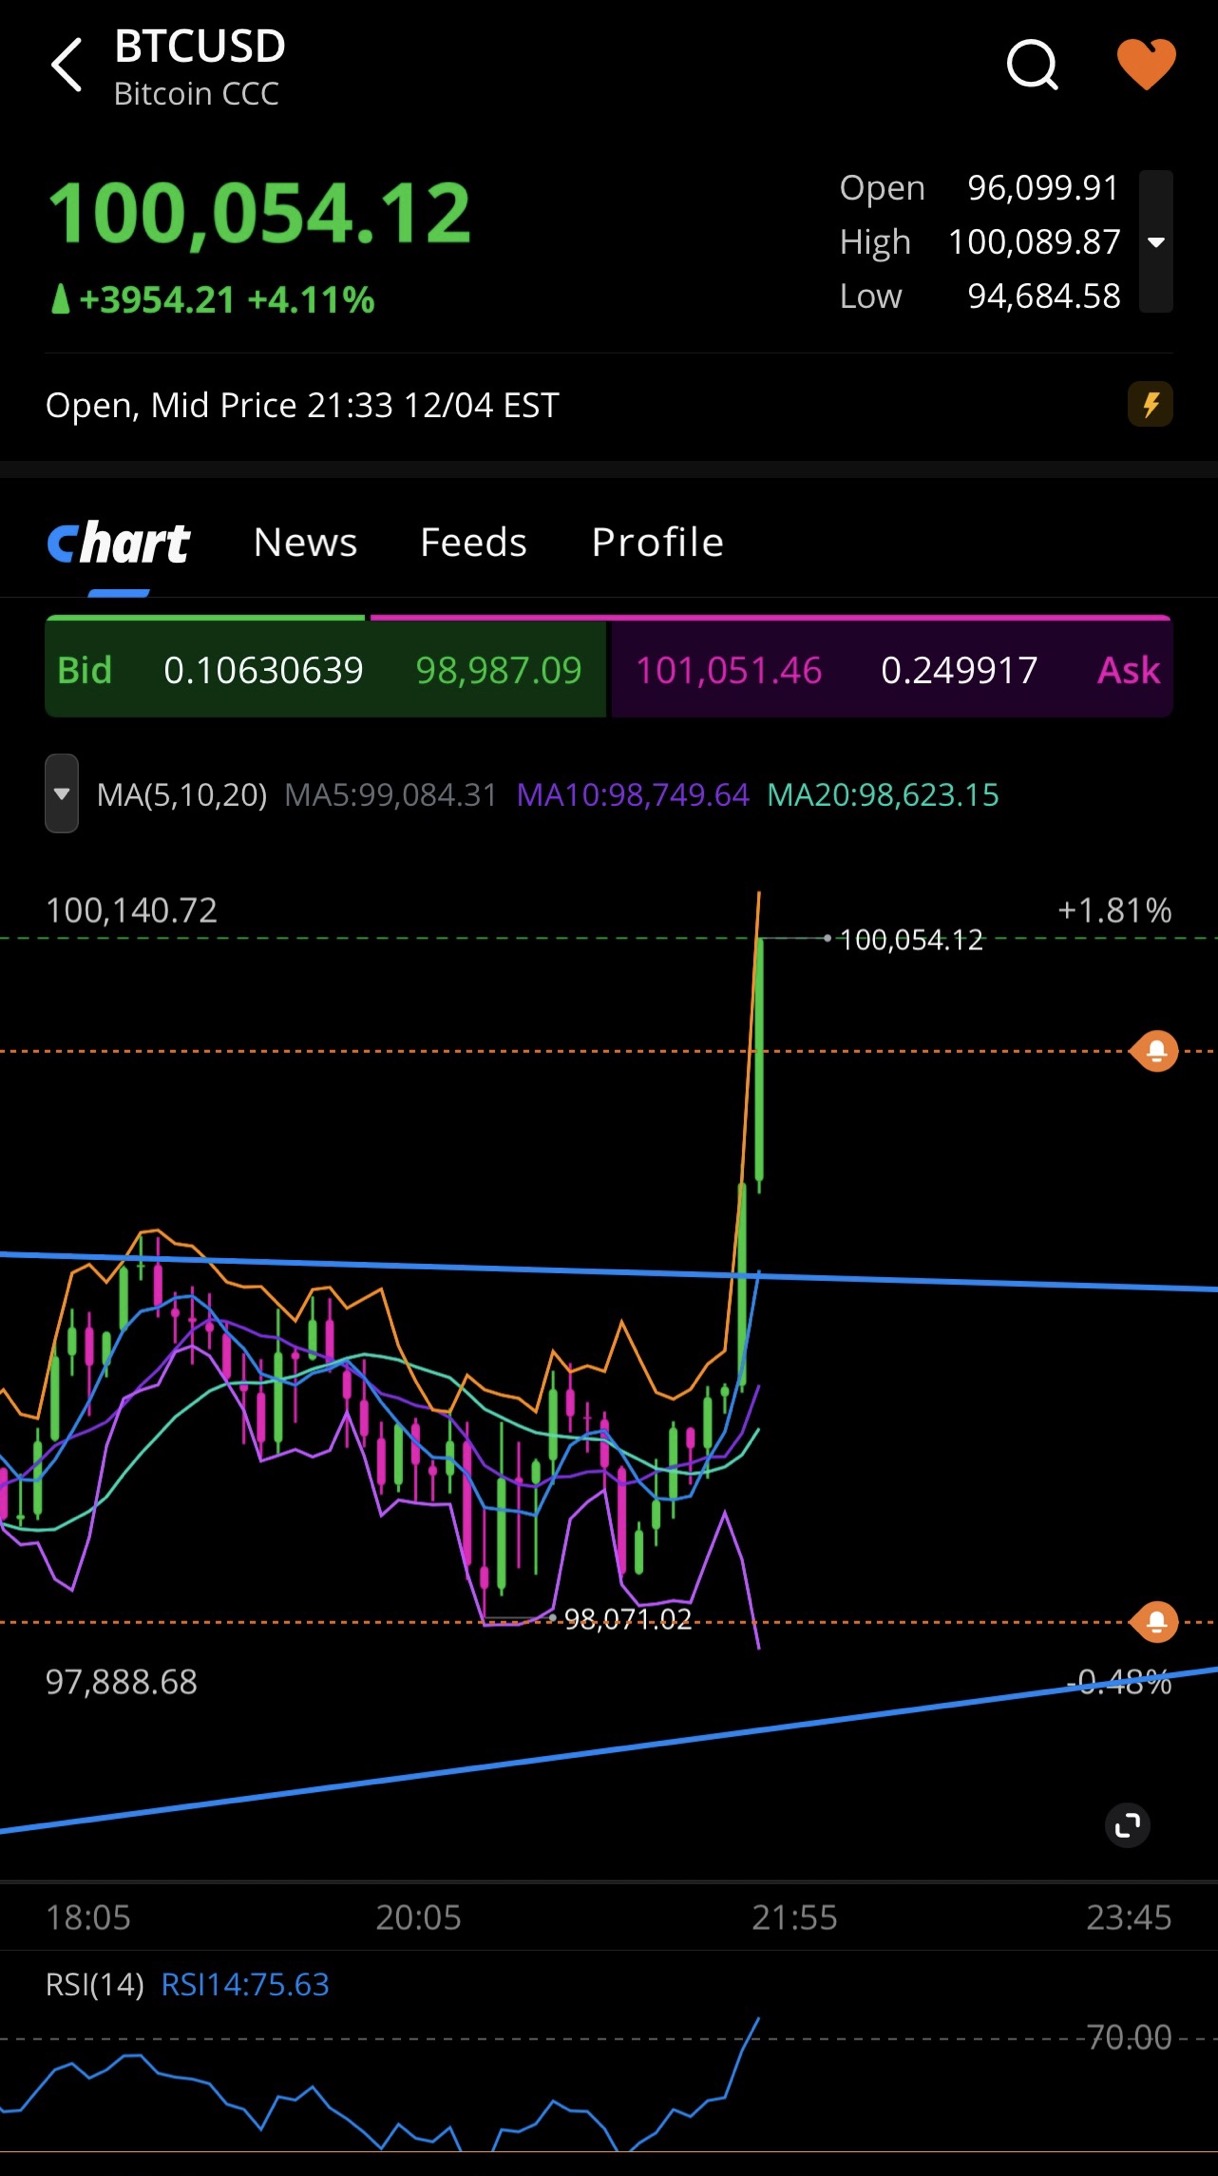Open the Profile tab
The image size is (1218, 2176).
(657, 542)
